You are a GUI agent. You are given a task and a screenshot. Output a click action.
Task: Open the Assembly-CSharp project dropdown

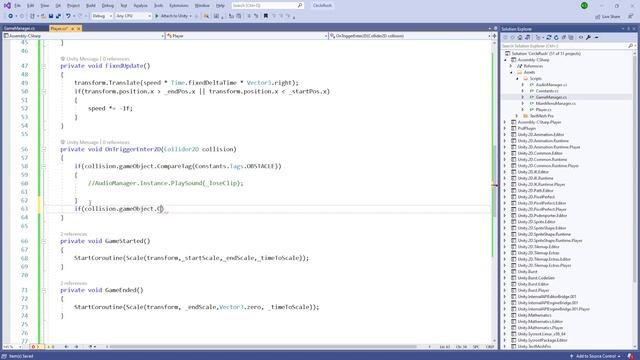click(84, 36)
